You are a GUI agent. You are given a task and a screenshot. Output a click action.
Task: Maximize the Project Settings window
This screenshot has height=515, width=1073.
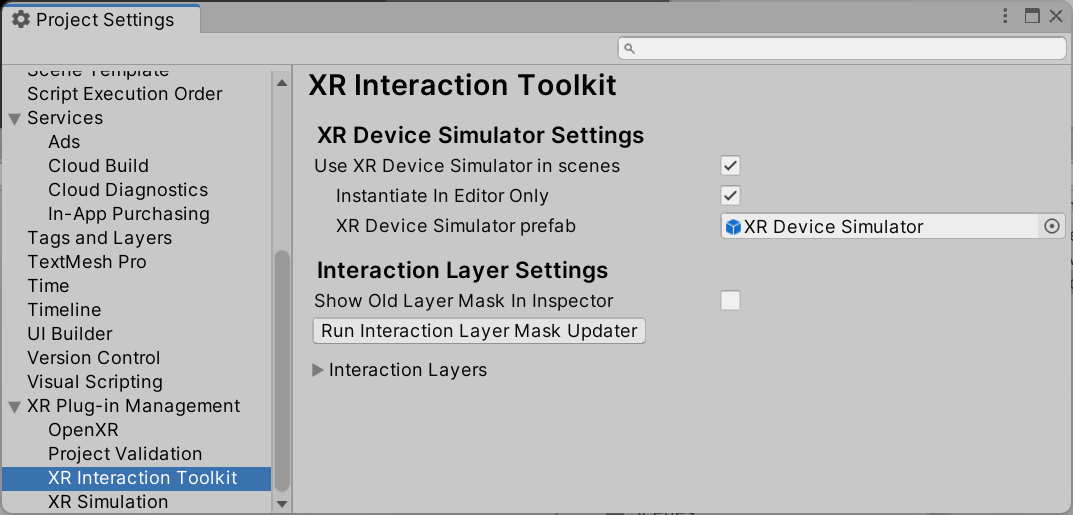(1032, 16)
